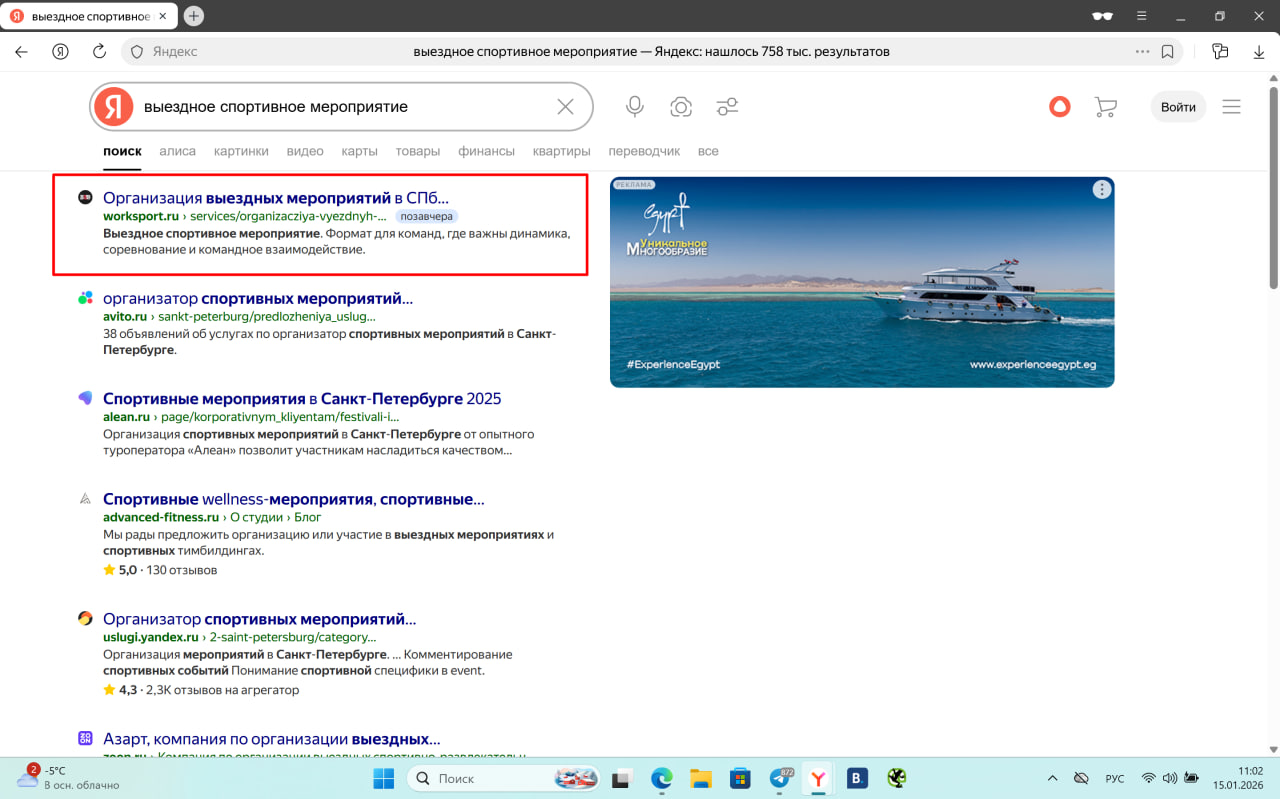
Task: Clear the search query with X
Action: 565,107
